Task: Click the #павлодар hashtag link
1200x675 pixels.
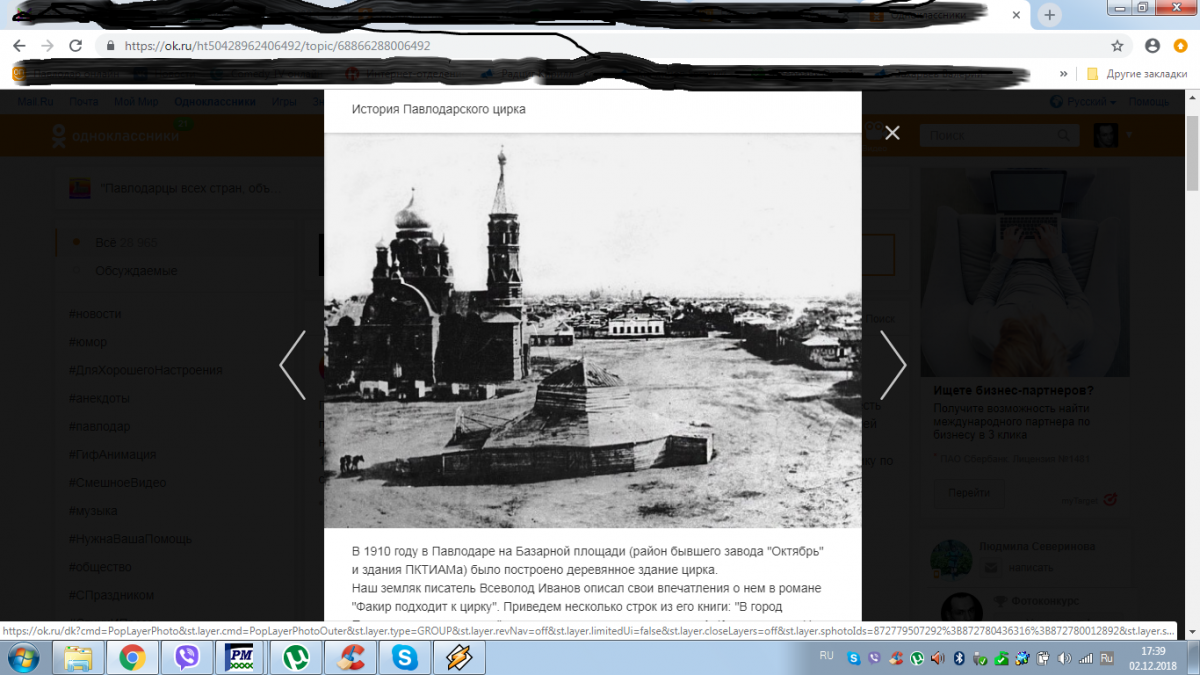Action: point(99,426)
